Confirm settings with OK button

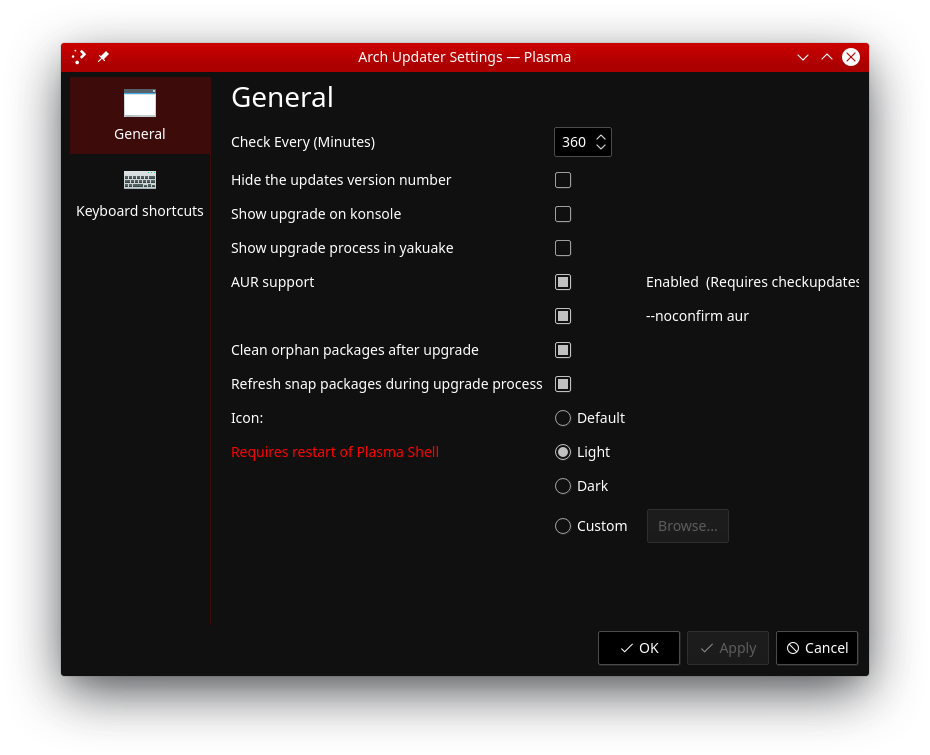(x=639, y=648)
